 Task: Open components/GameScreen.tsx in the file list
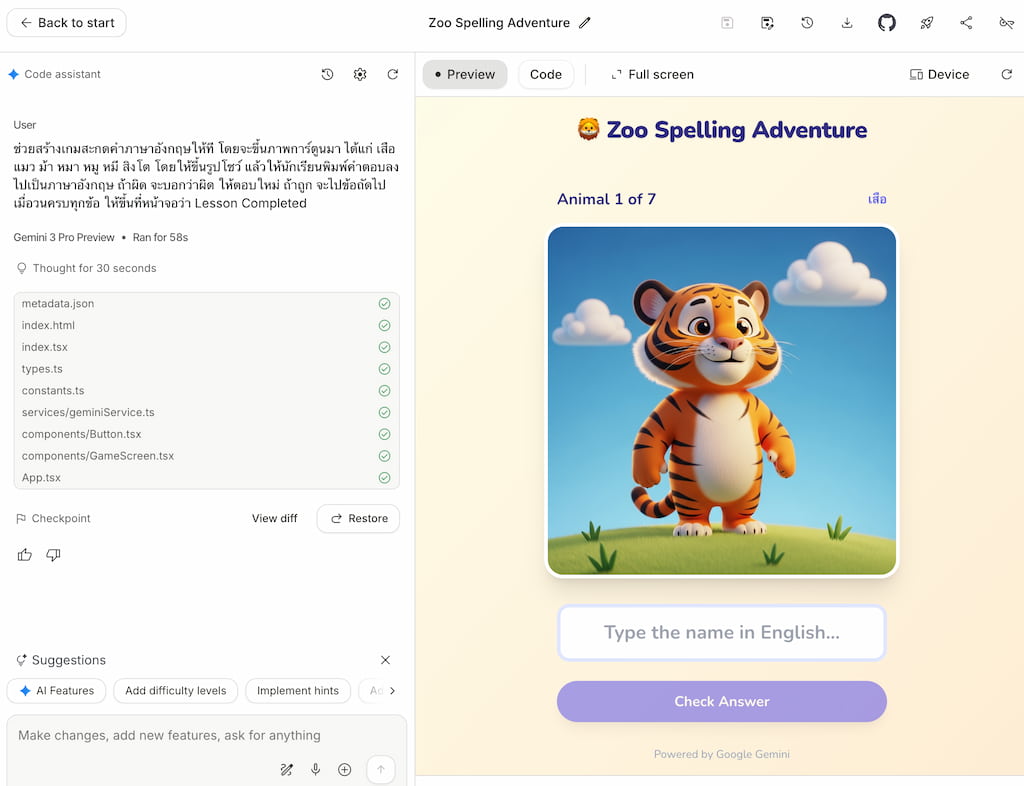(98, 456)
